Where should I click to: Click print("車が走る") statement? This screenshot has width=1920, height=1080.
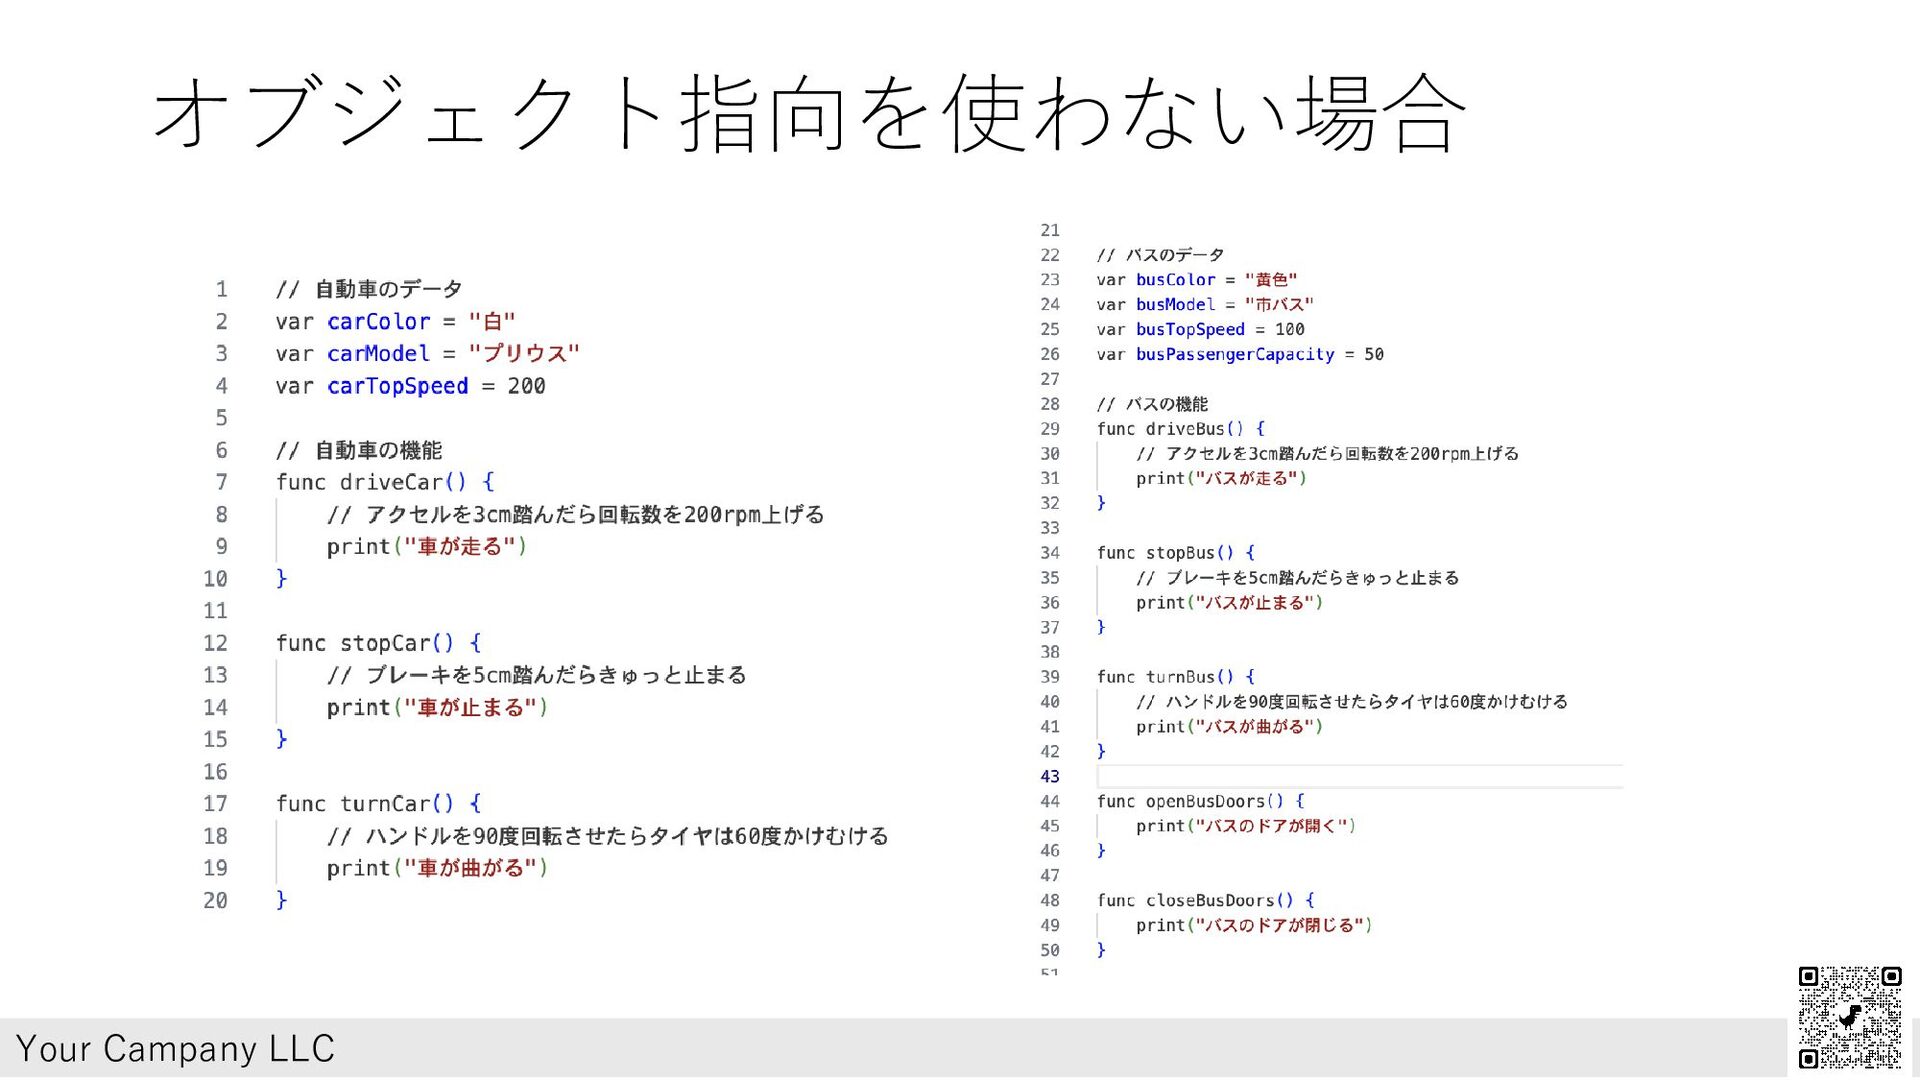point(426,547)
